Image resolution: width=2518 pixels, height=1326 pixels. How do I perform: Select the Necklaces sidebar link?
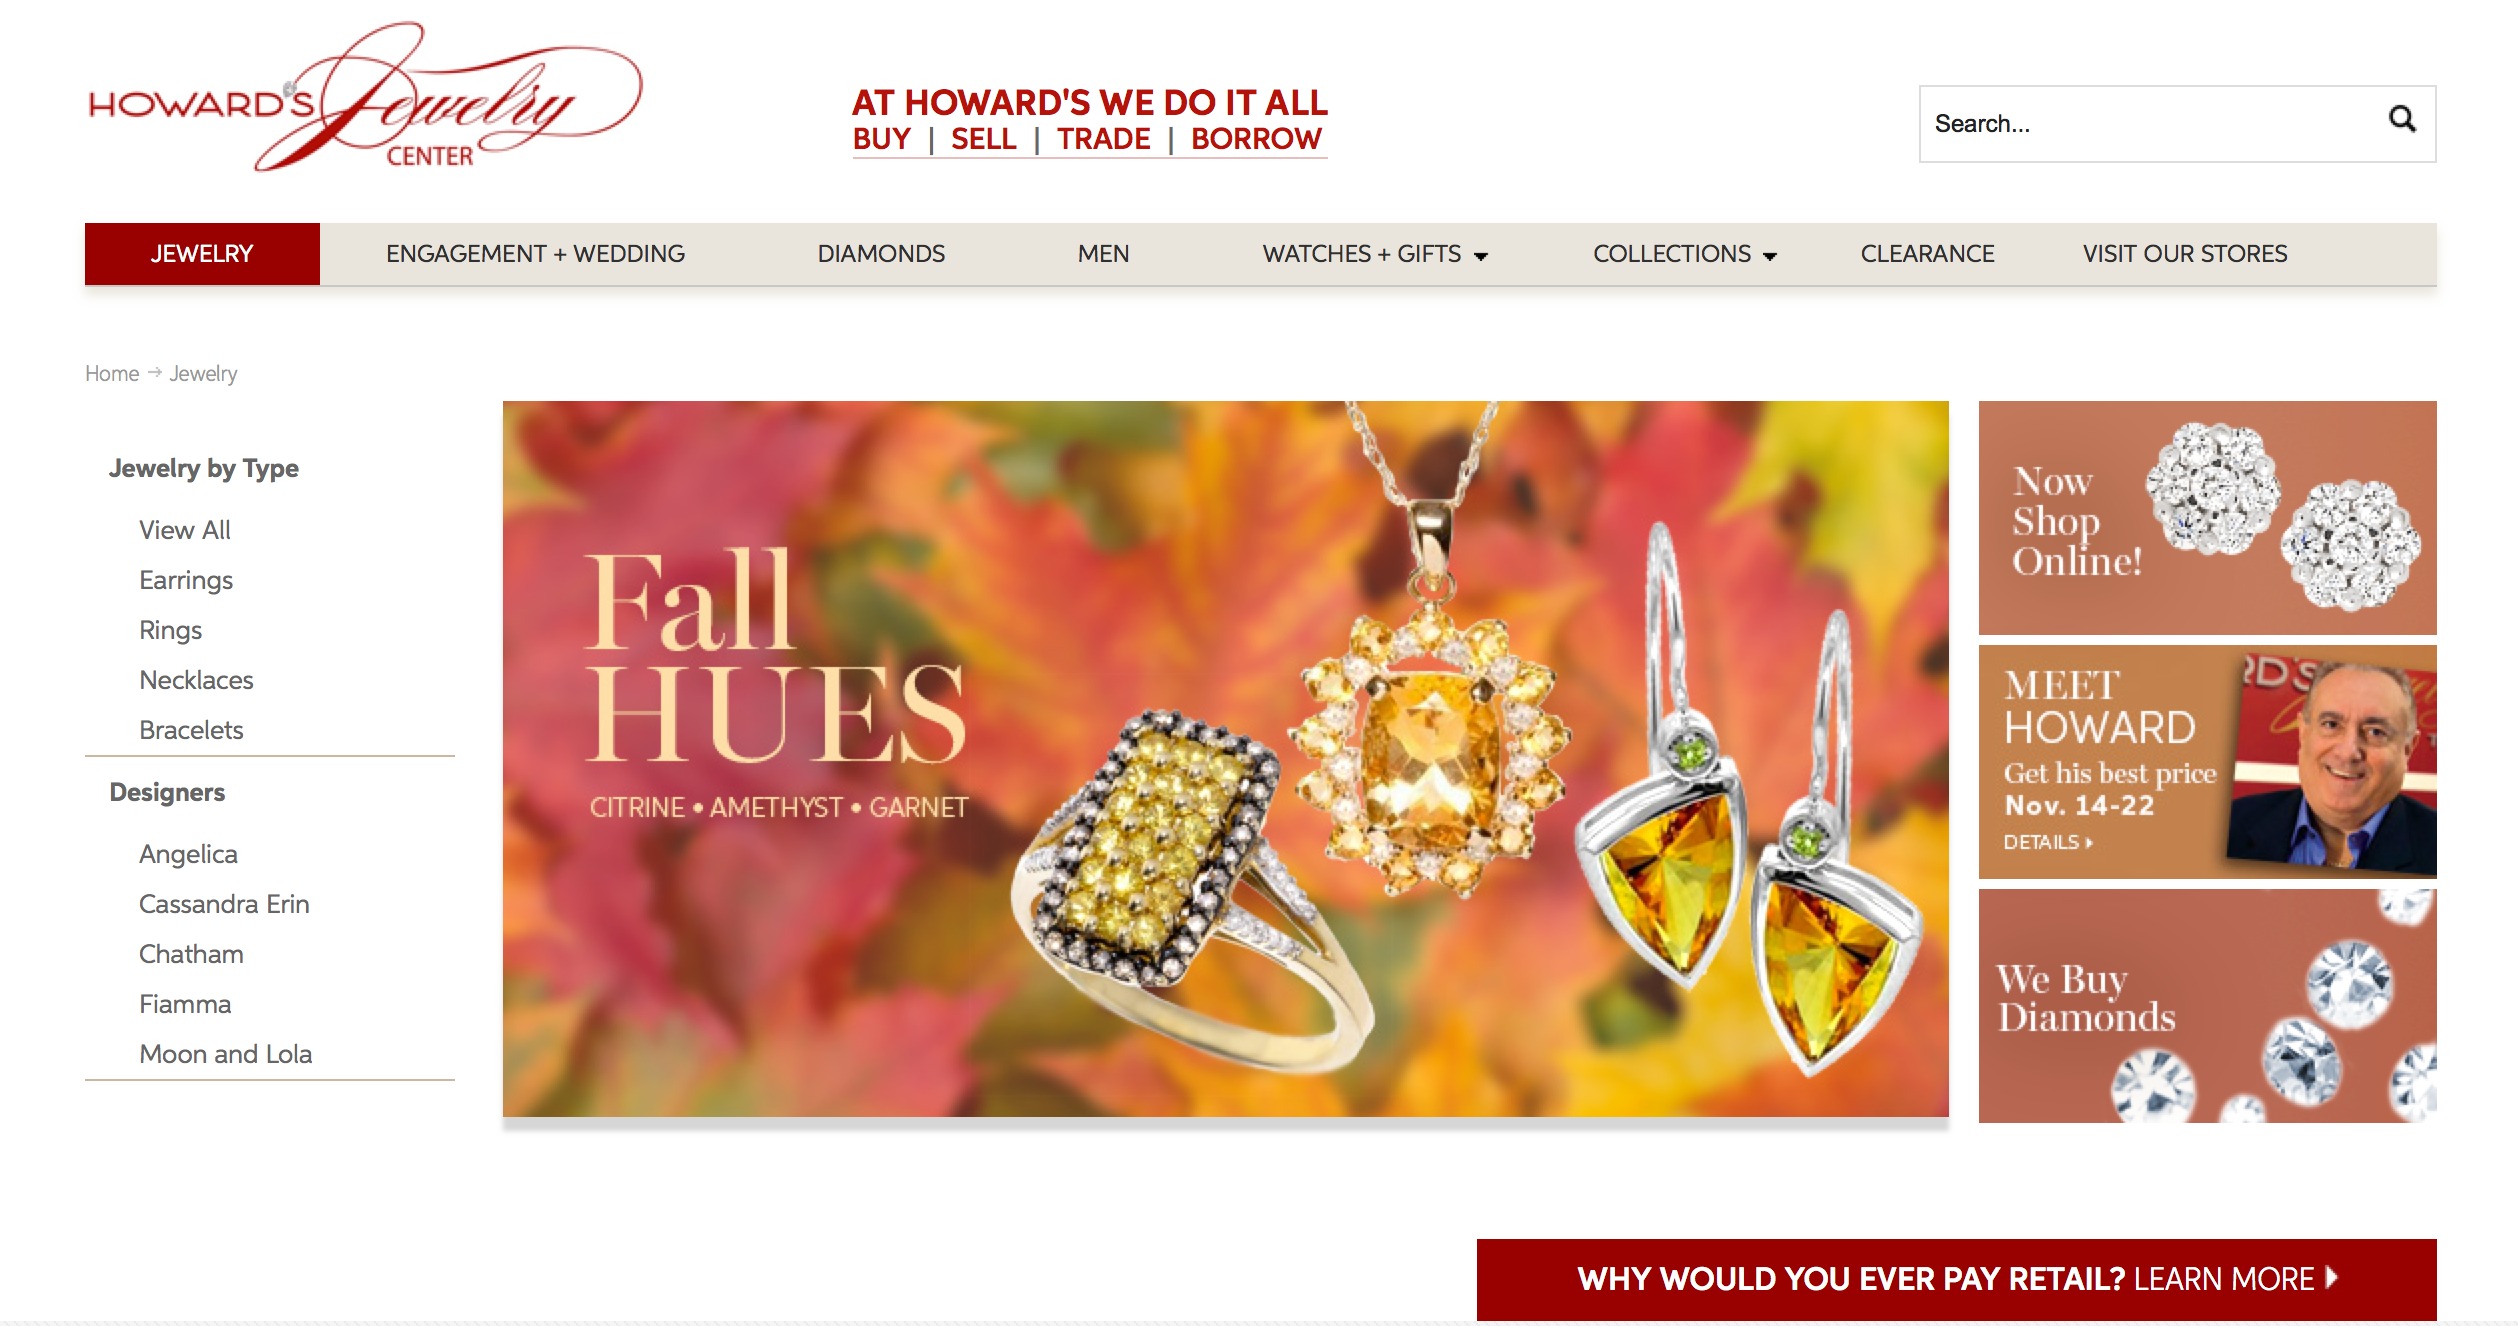coord(196,680)
